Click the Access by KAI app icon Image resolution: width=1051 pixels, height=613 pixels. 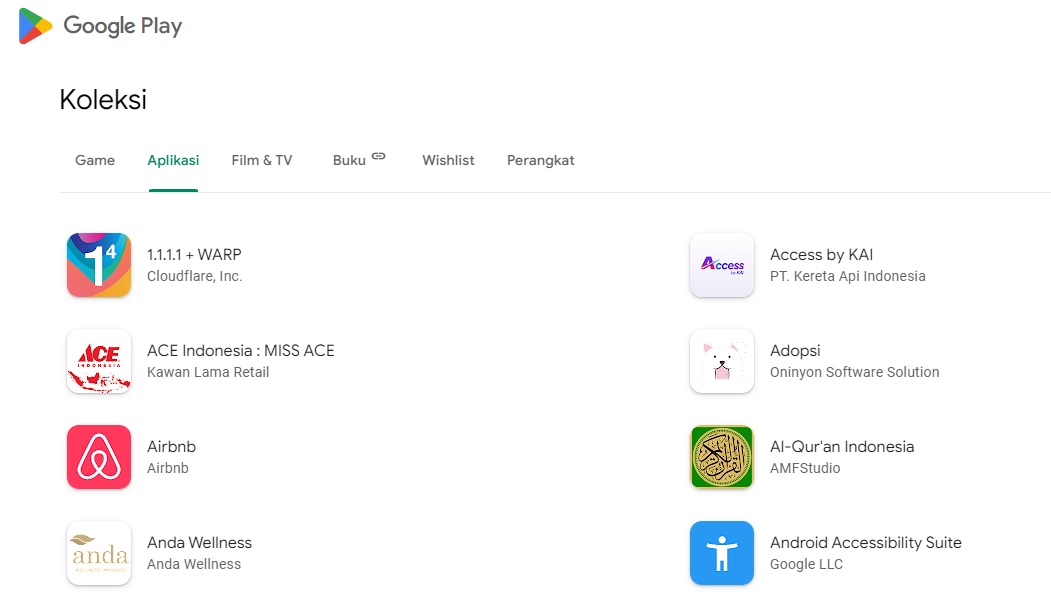pos(722,265)
